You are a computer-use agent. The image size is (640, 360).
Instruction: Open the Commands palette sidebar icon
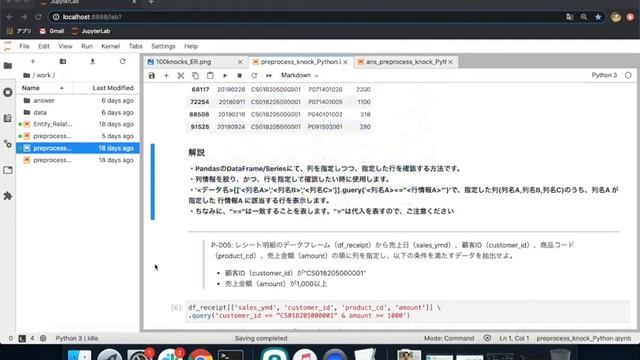8,118
